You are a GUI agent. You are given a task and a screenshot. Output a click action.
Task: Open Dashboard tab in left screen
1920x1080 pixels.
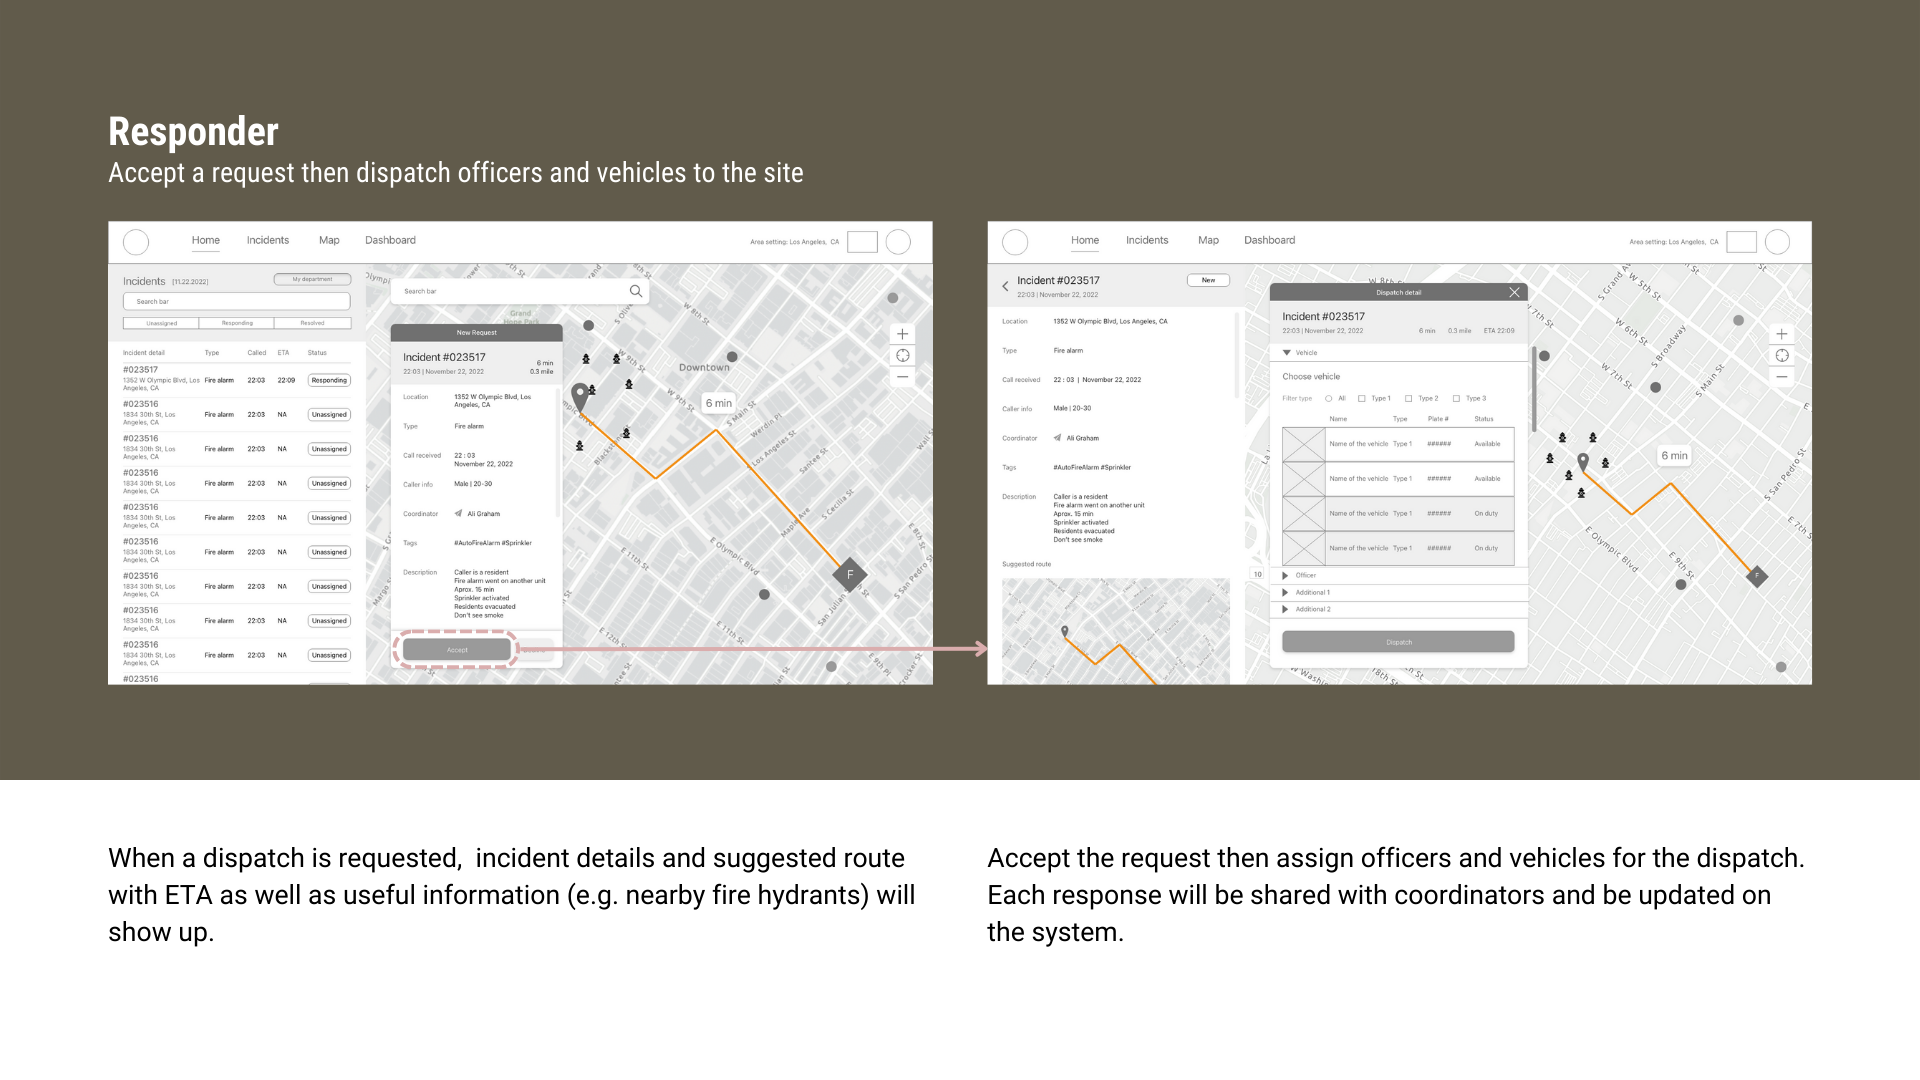click(x=390, y=240)
